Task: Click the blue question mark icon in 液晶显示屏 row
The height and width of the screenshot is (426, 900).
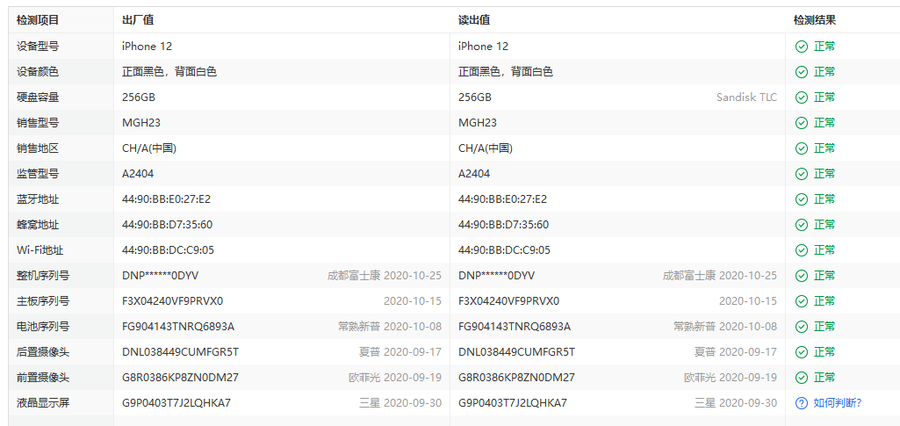Action: [x=801, y=403]
